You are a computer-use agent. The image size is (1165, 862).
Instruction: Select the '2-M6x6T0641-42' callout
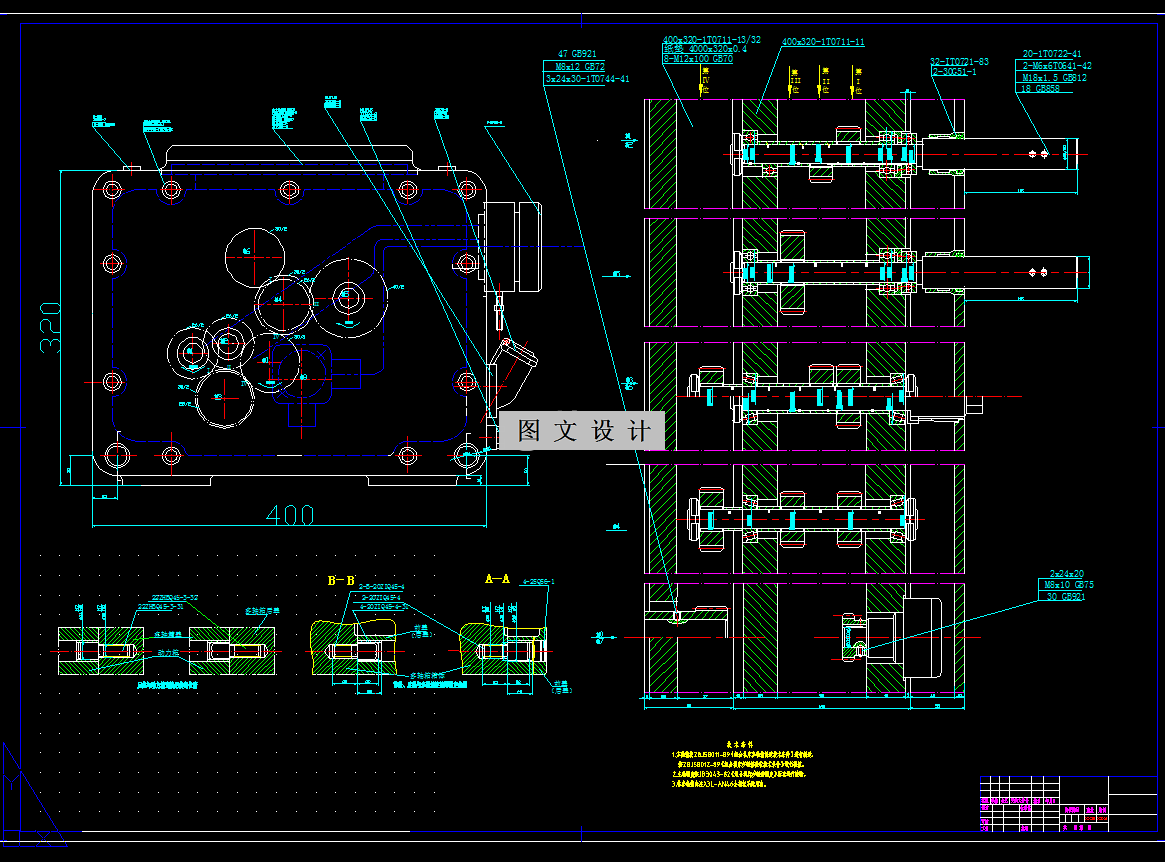1057,65
